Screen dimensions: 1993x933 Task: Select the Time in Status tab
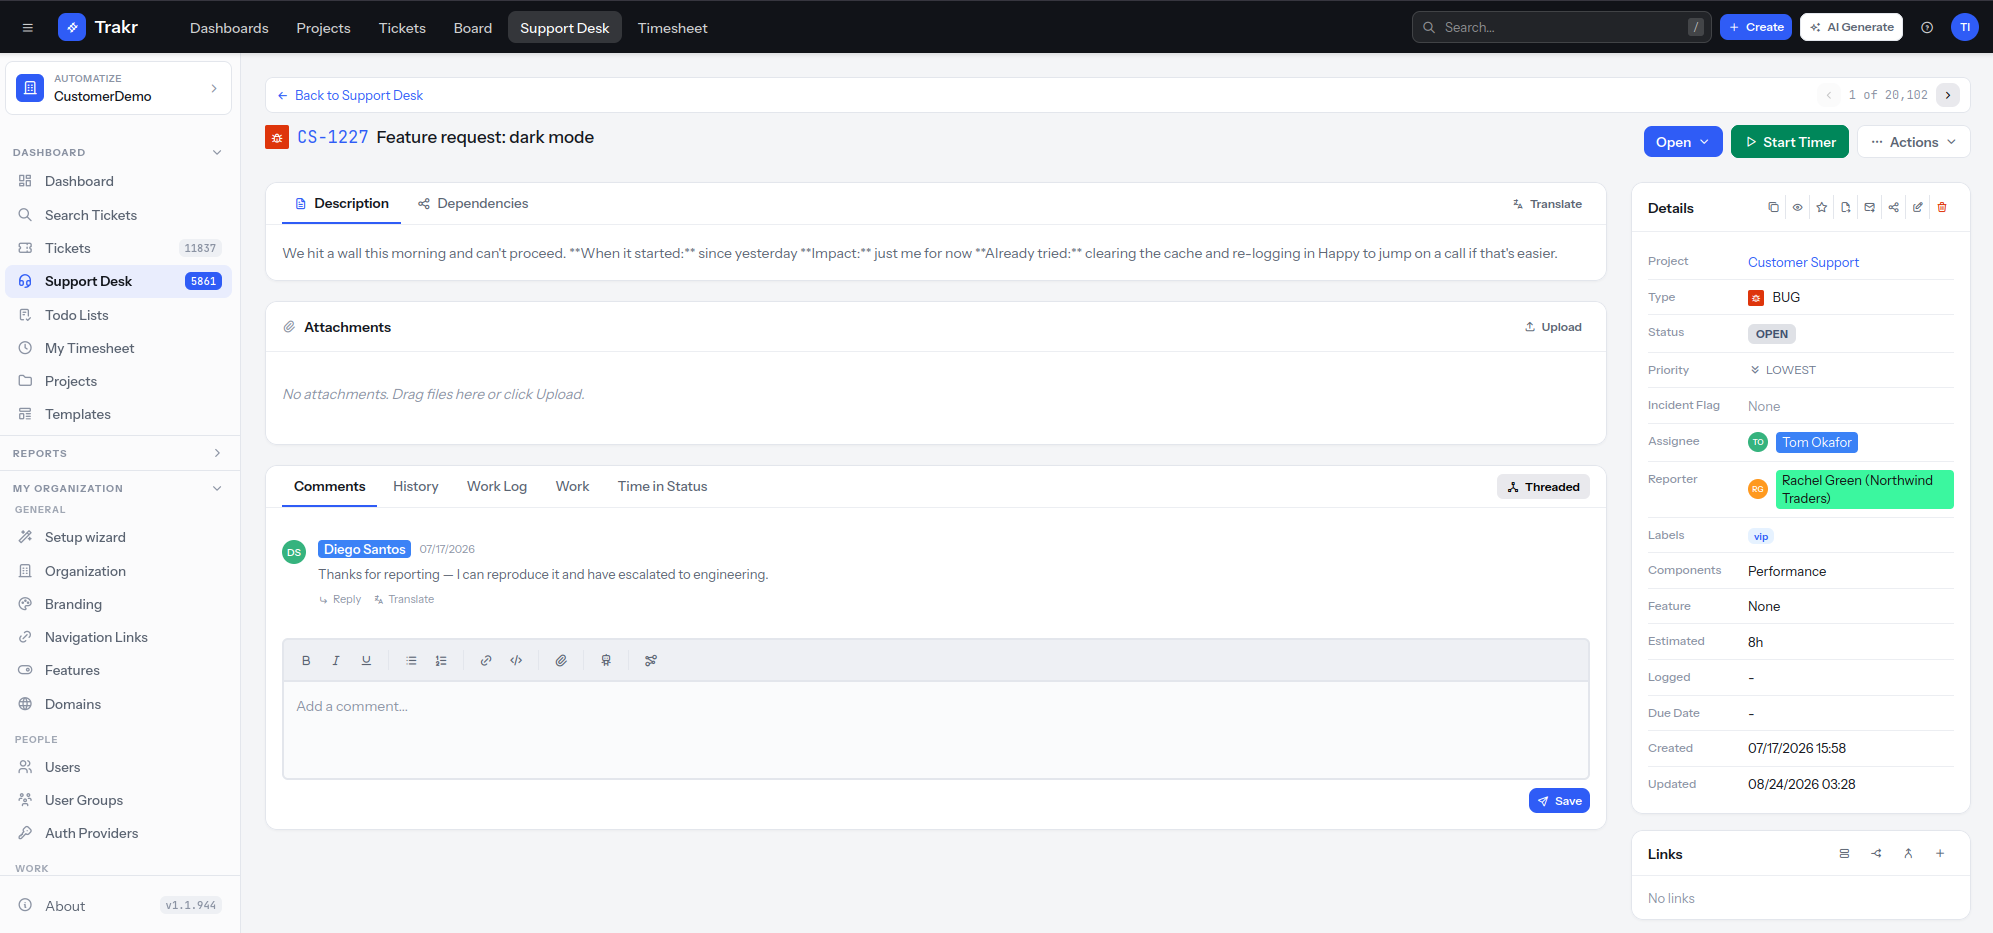click(662, 486)
